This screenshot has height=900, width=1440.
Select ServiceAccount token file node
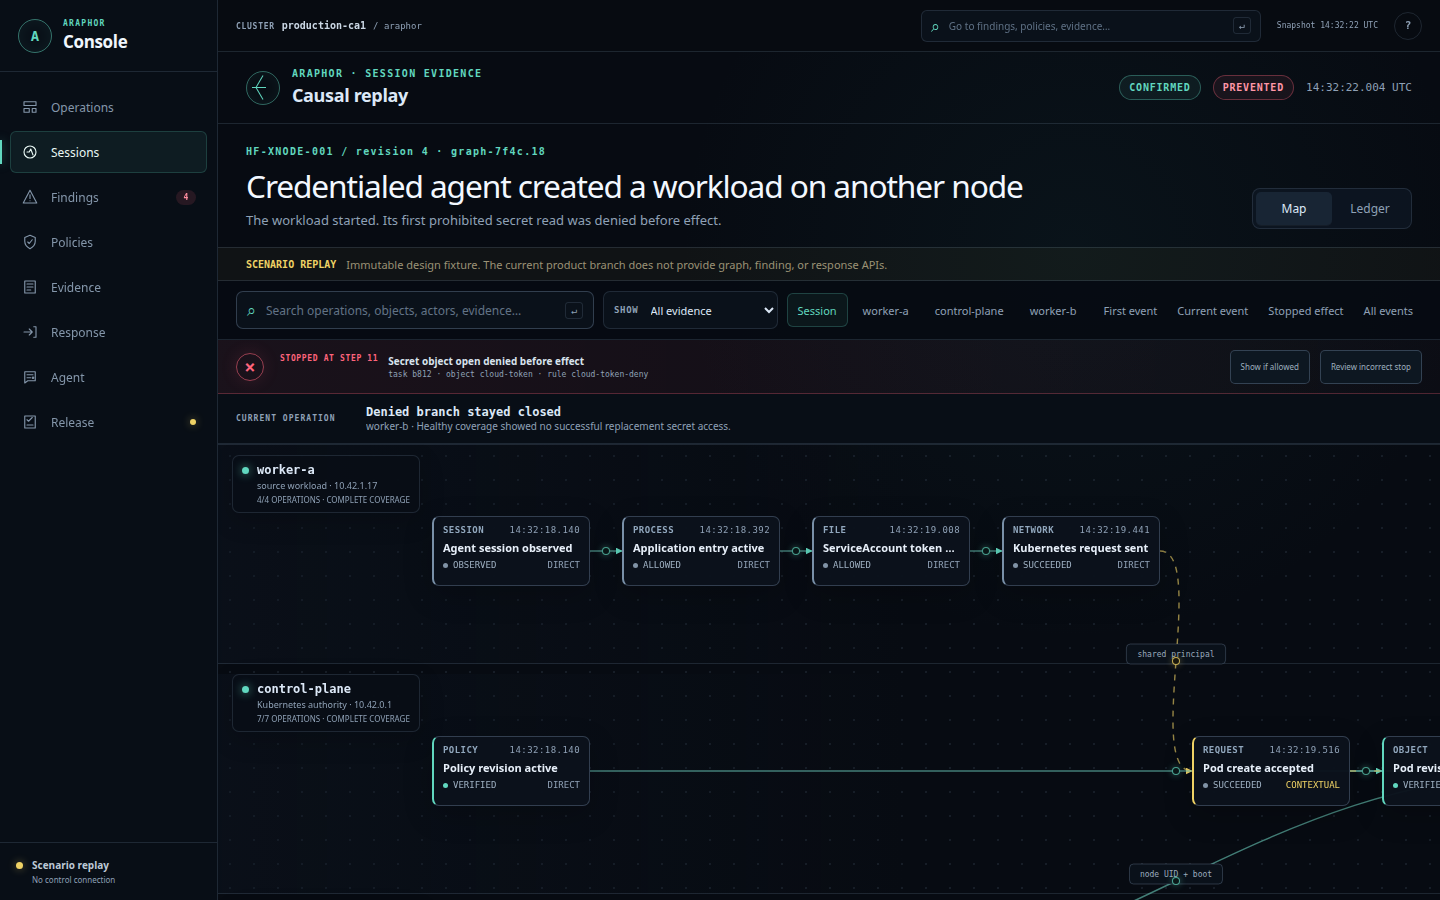[891, 551]
